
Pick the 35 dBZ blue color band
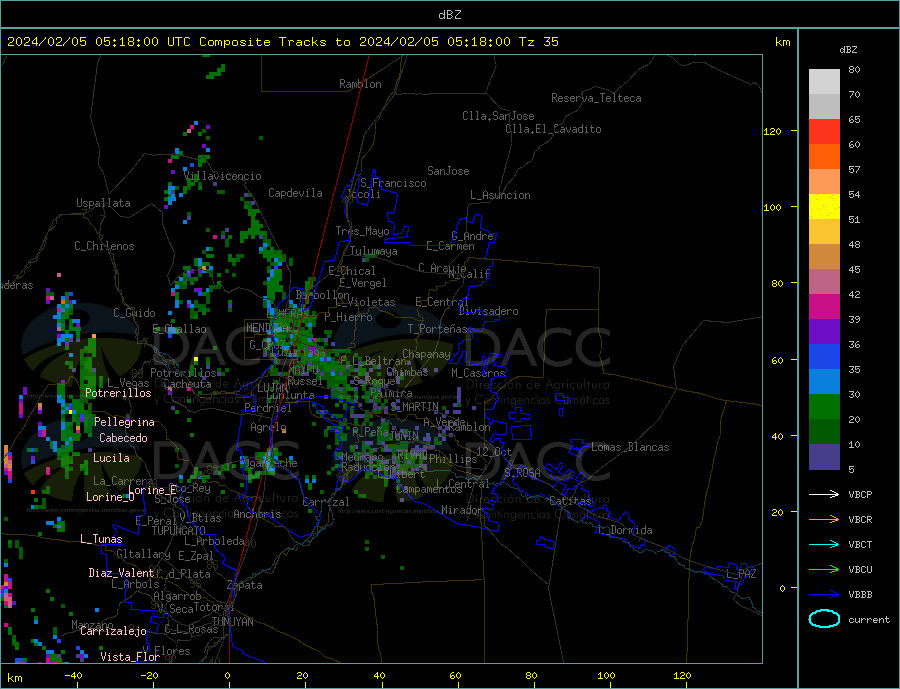pos(824,357)
